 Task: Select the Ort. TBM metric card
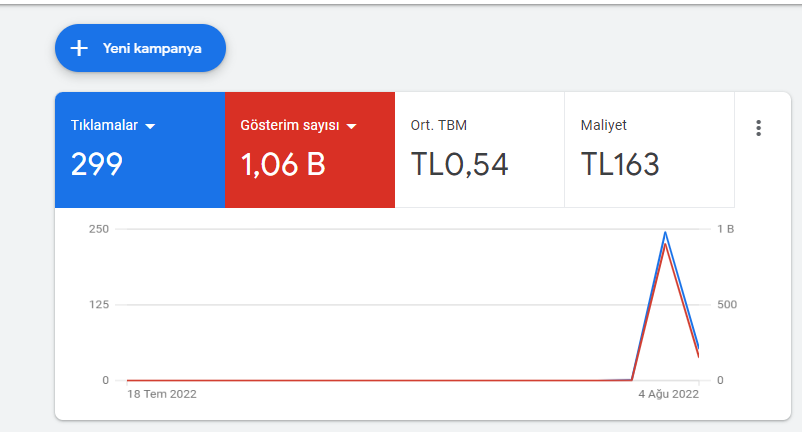point(480,150)
